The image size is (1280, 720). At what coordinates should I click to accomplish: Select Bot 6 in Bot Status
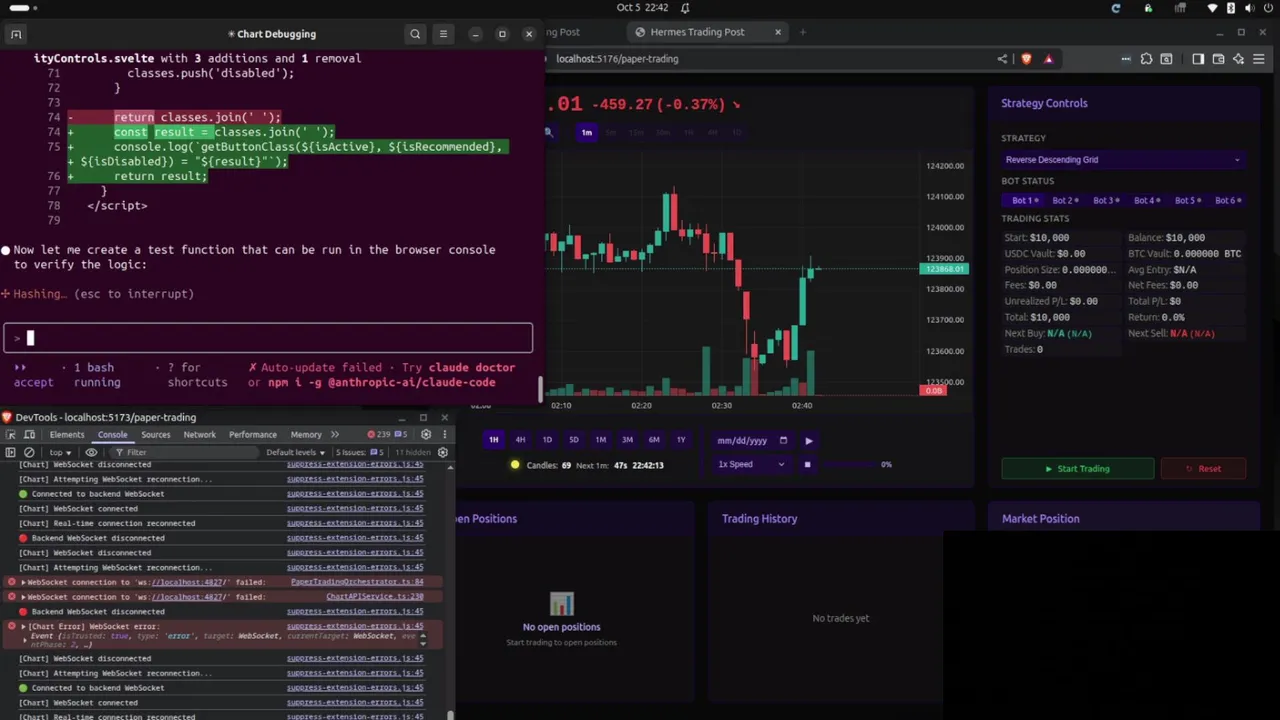1227,200
